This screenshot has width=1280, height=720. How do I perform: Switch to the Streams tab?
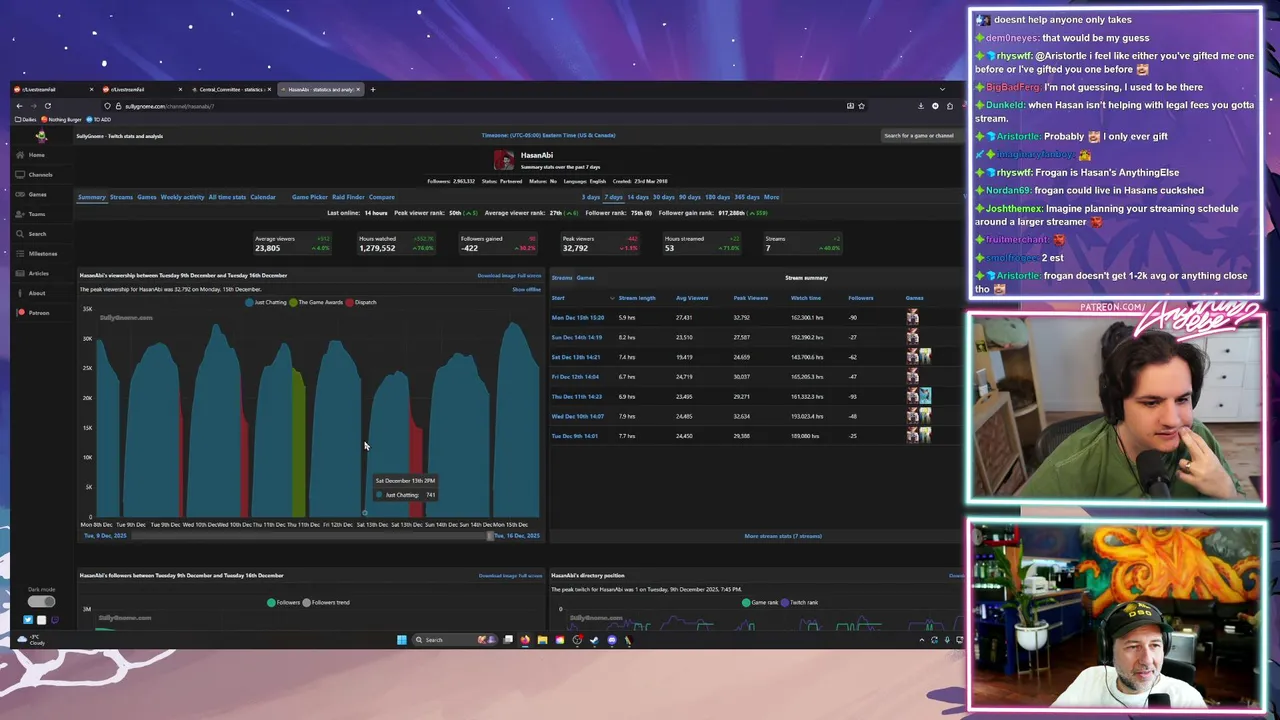pyautogui.click(x=121, y=197)
